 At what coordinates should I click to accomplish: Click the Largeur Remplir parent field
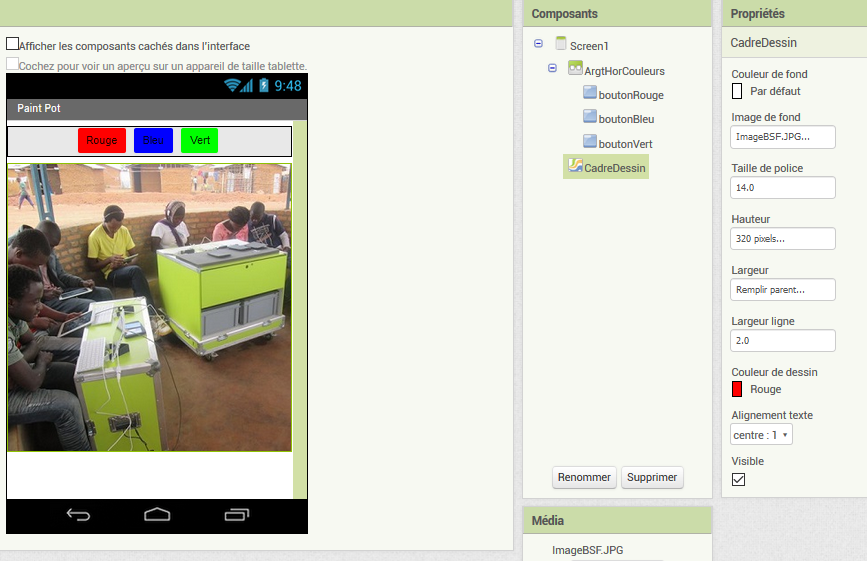point(782,290)
